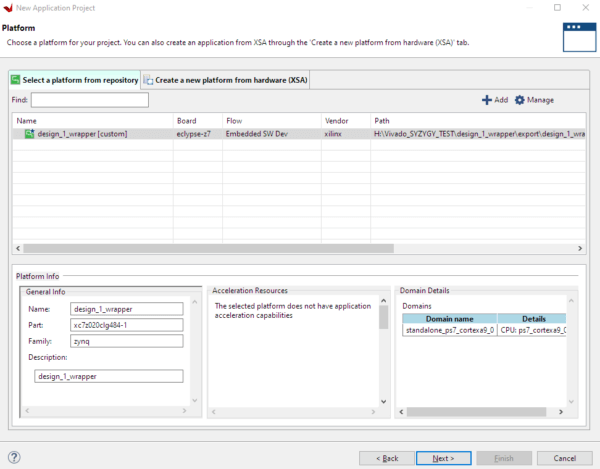
Task: Click the Back button
Action: (385, 457)
